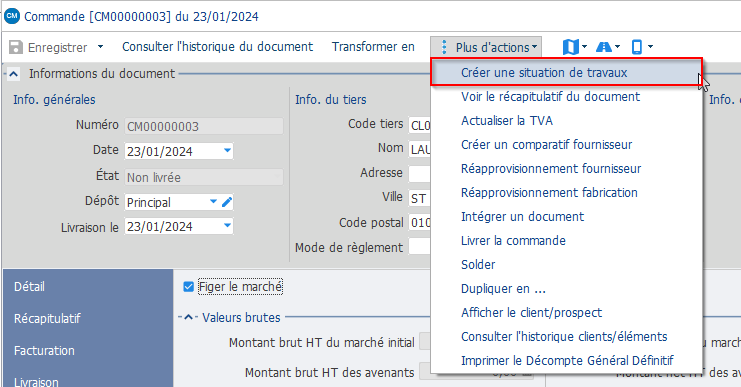Collapse Informations du document section

[13, 74]
